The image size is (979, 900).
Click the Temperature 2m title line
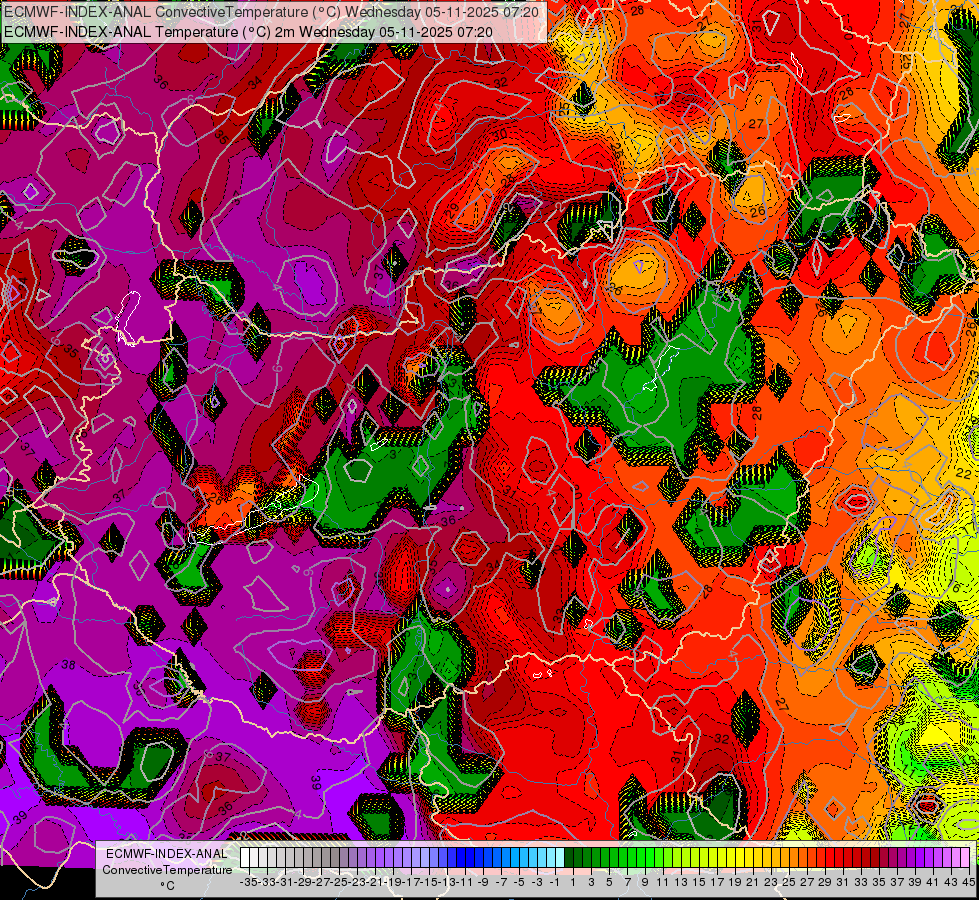(248, 32)
